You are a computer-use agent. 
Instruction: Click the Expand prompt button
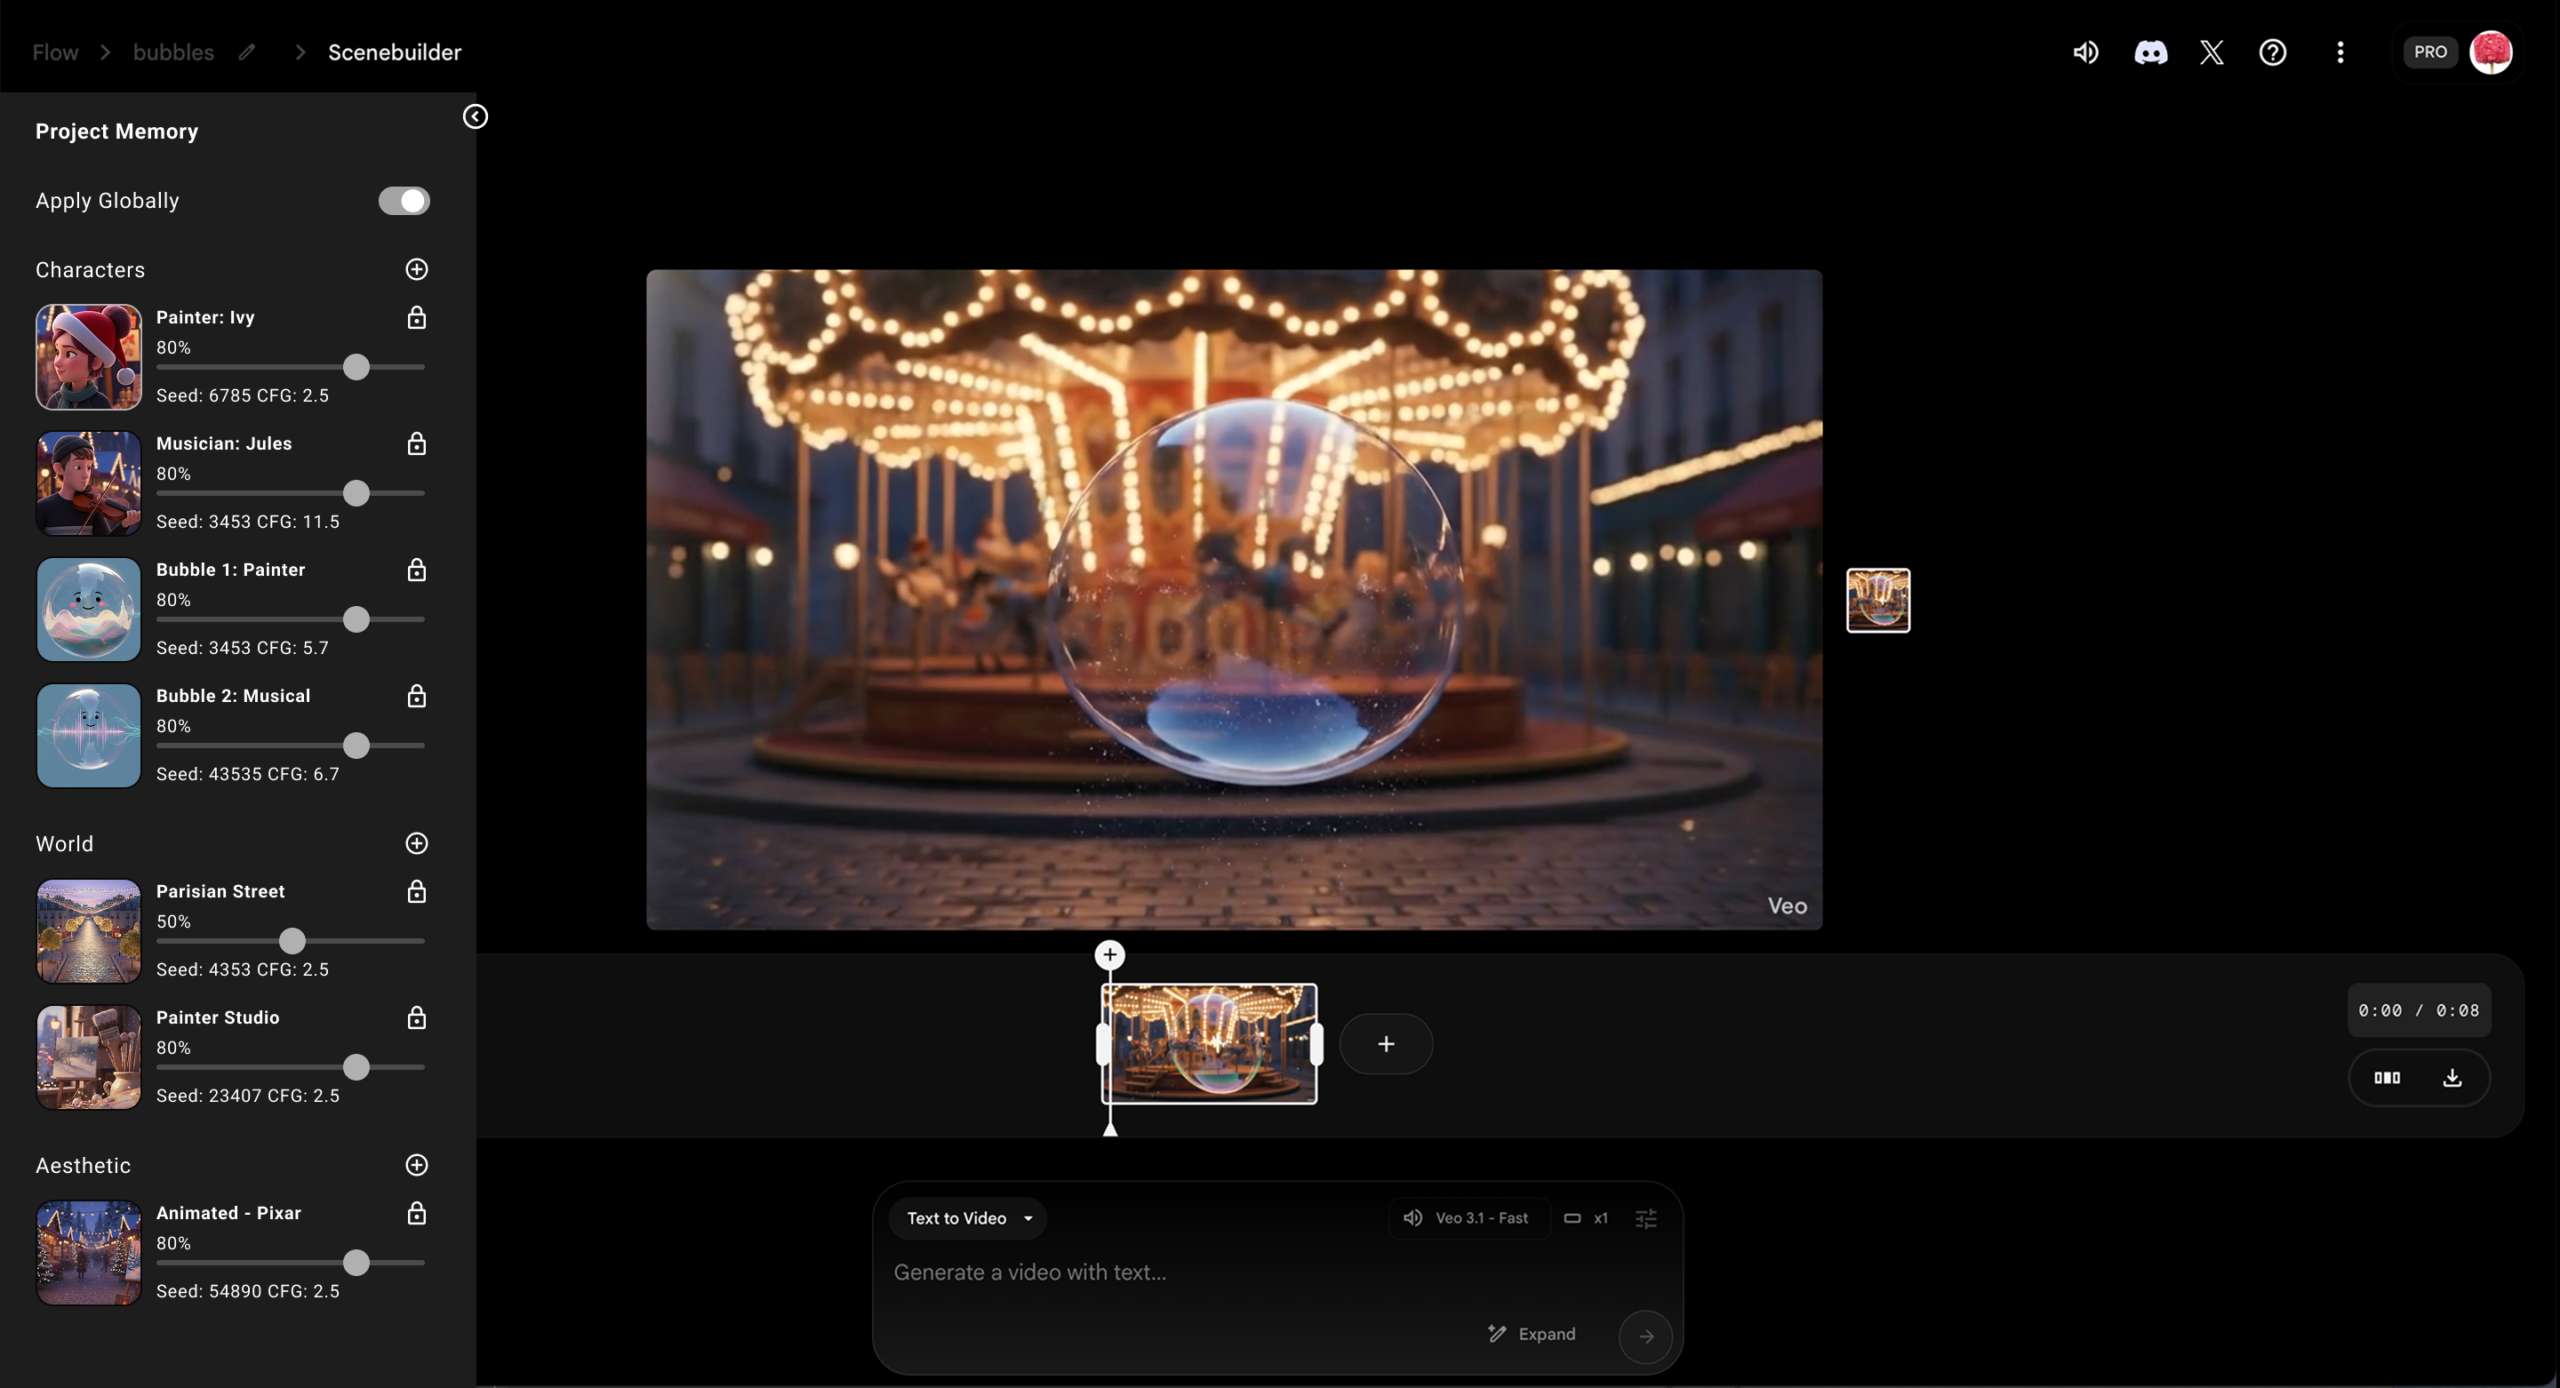coord(1532,1334)
